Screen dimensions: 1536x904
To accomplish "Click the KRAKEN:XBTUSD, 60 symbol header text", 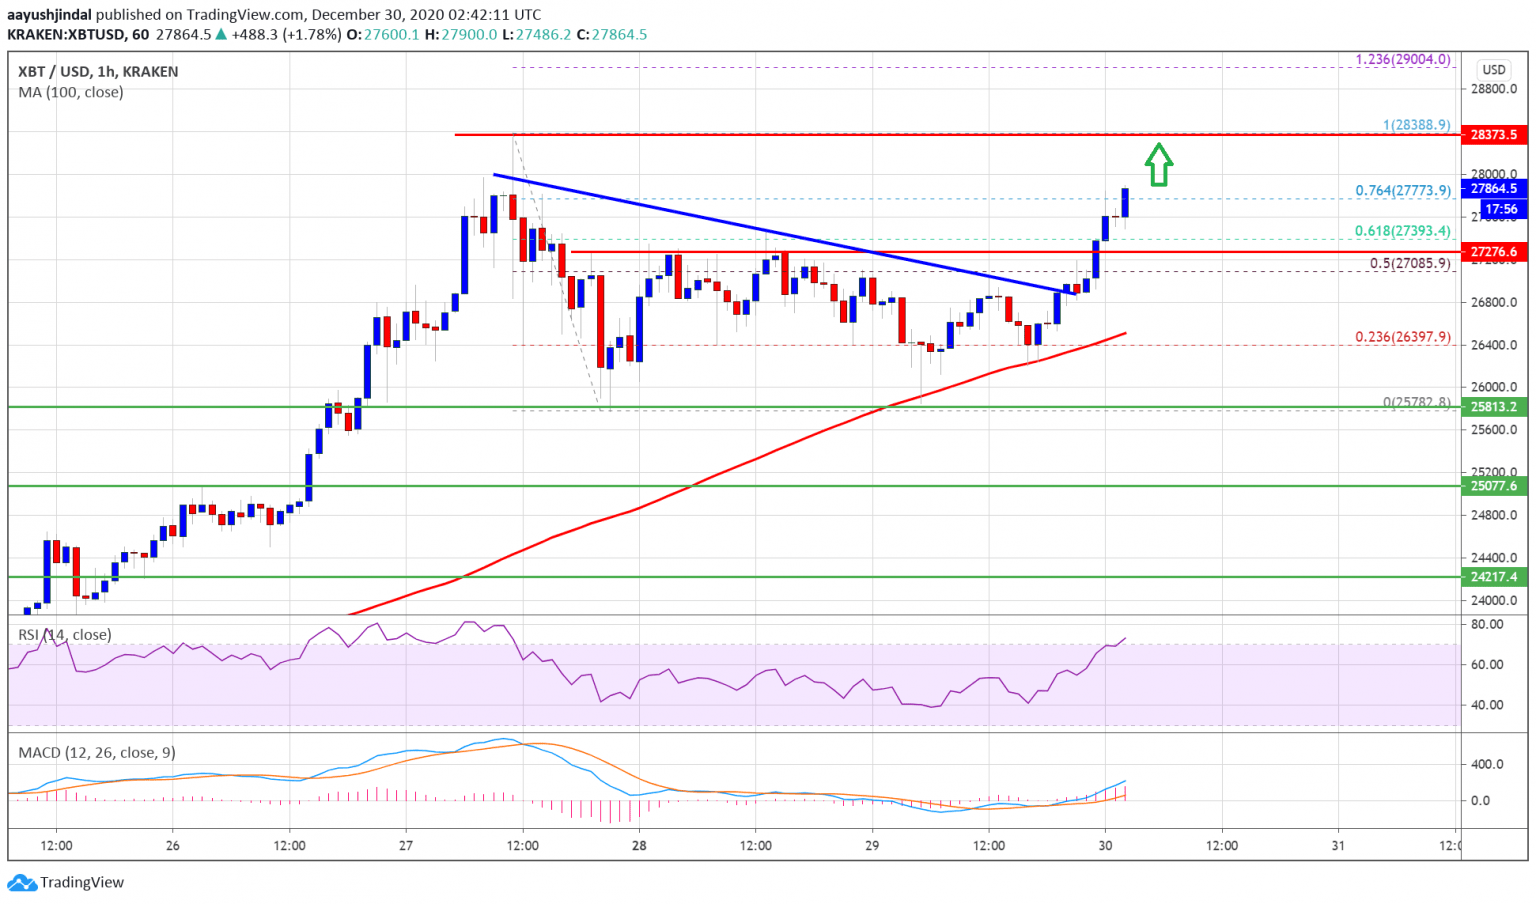I will point(78,34).
